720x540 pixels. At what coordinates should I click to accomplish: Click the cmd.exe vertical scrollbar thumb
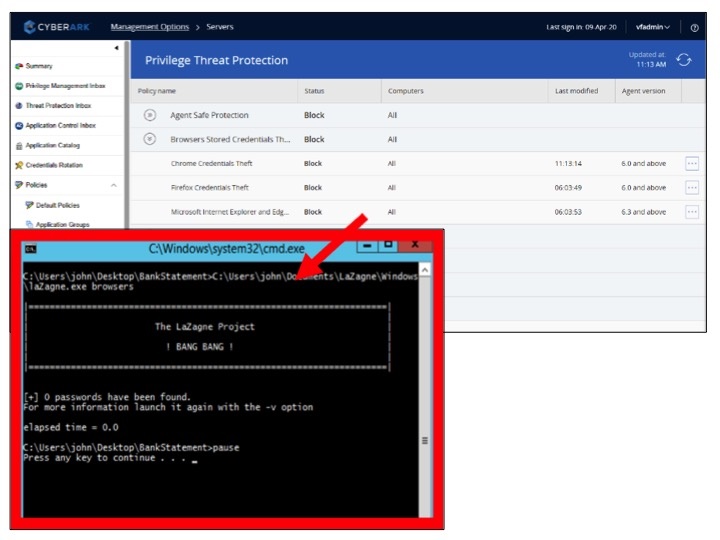tap(425, 440)
